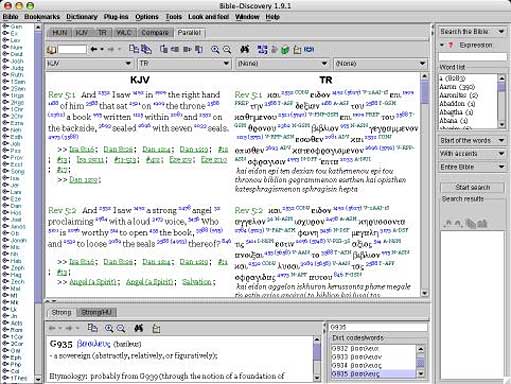Open the Rev 5:1 verse label in KJV column
The height and width of the screenshot is (384, 511).
pos(62,95)
